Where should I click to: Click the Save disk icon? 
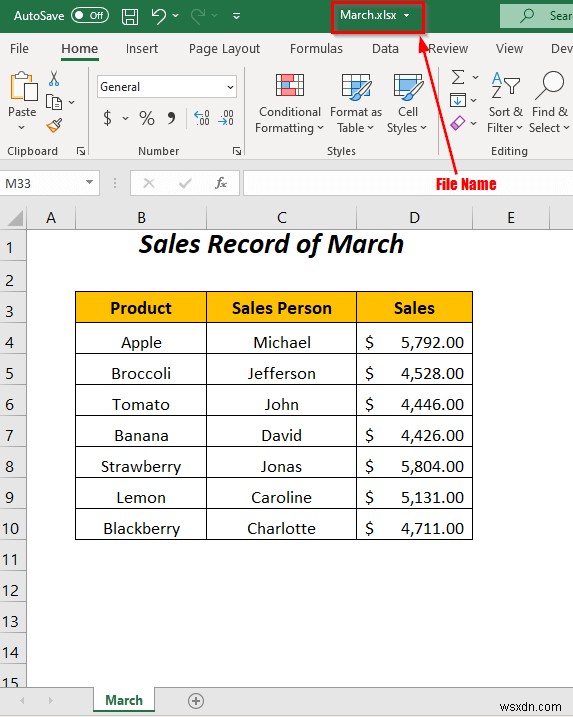pyautogui.click(x=130, y=16)
